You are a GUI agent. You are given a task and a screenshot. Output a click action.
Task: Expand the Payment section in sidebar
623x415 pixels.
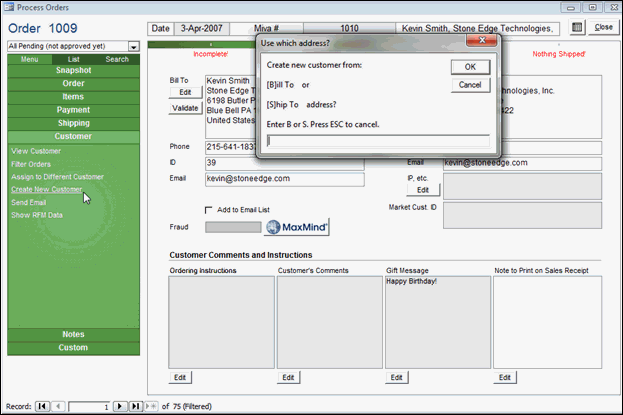point(72,110)
